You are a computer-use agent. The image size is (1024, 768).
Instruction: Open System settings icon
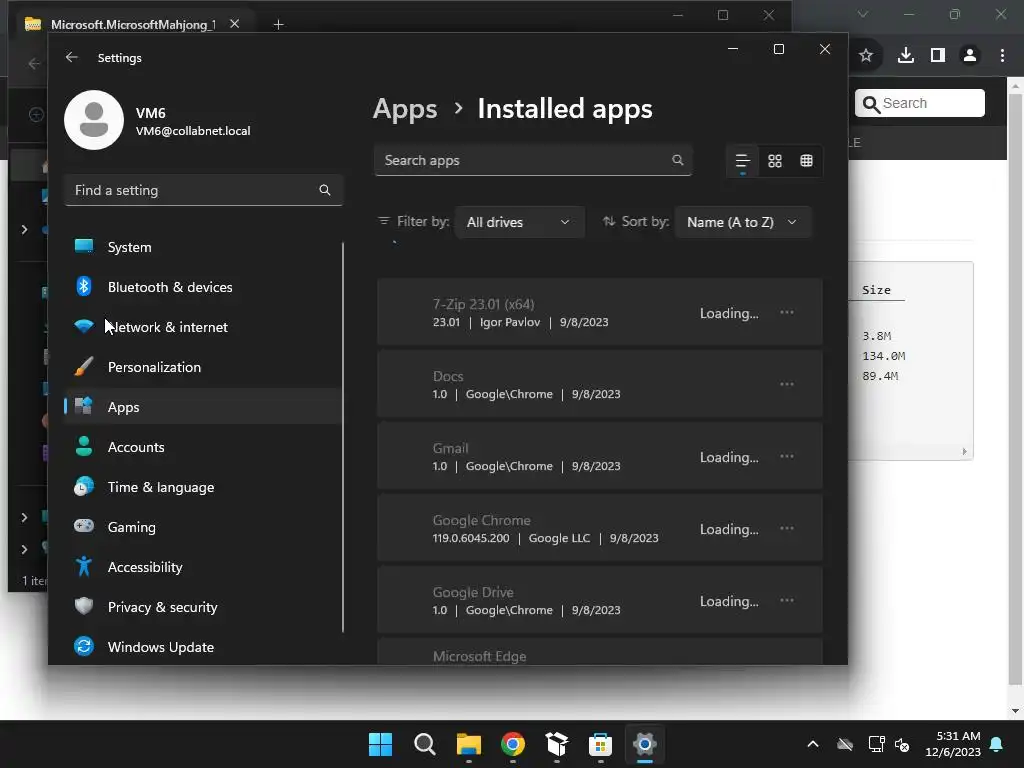[84, 246]
